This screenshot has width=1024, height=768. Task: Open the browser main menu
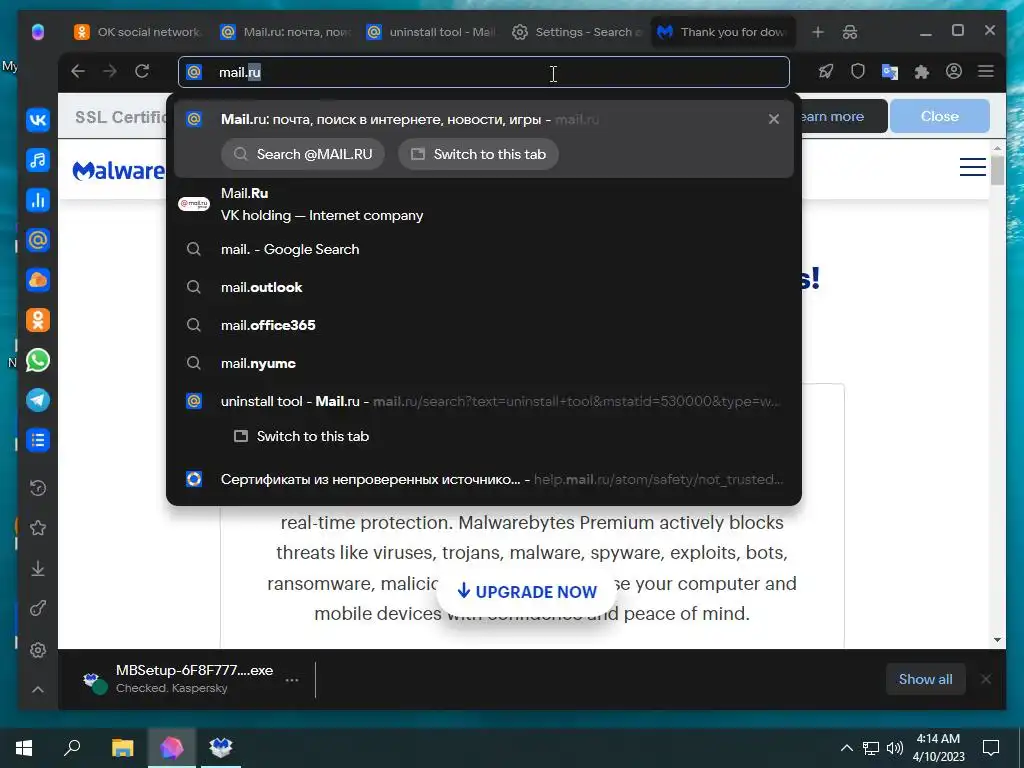(986, 71)
